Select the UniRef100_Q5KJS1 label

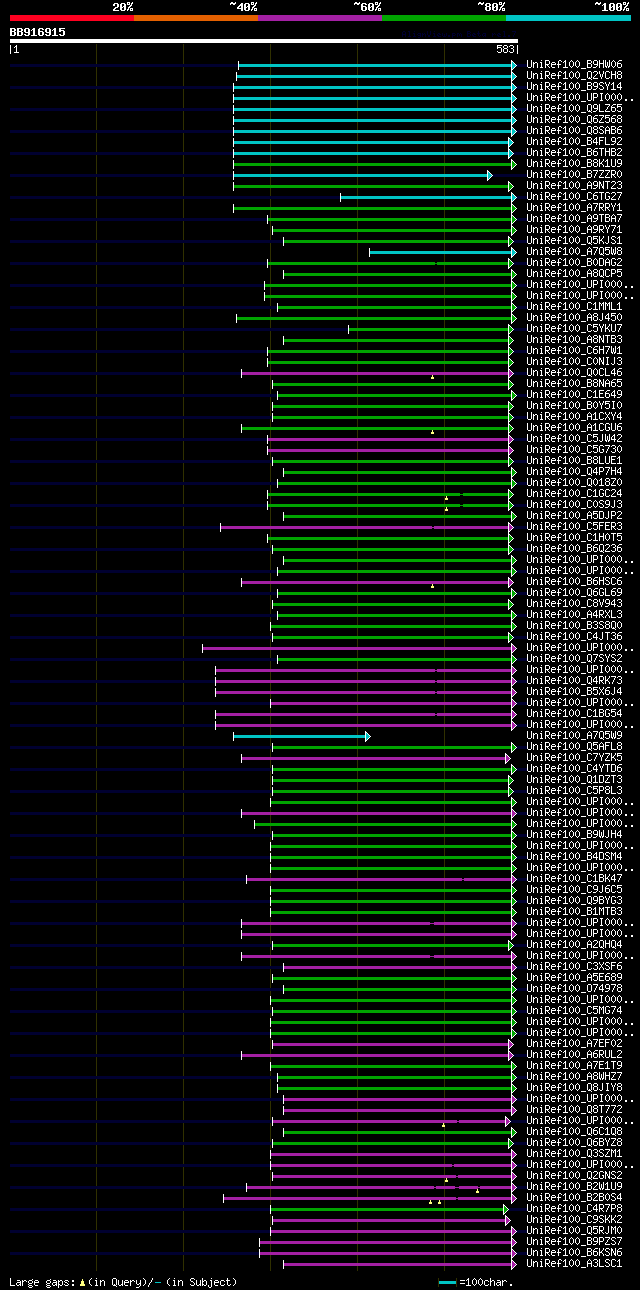point(573,240)
